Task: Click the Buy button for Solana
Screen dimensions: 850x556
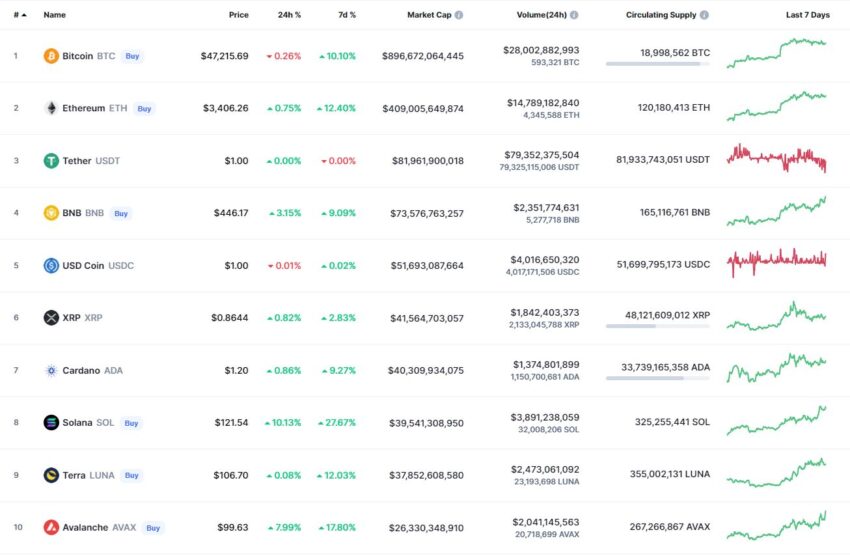Action: coord(131,423)
